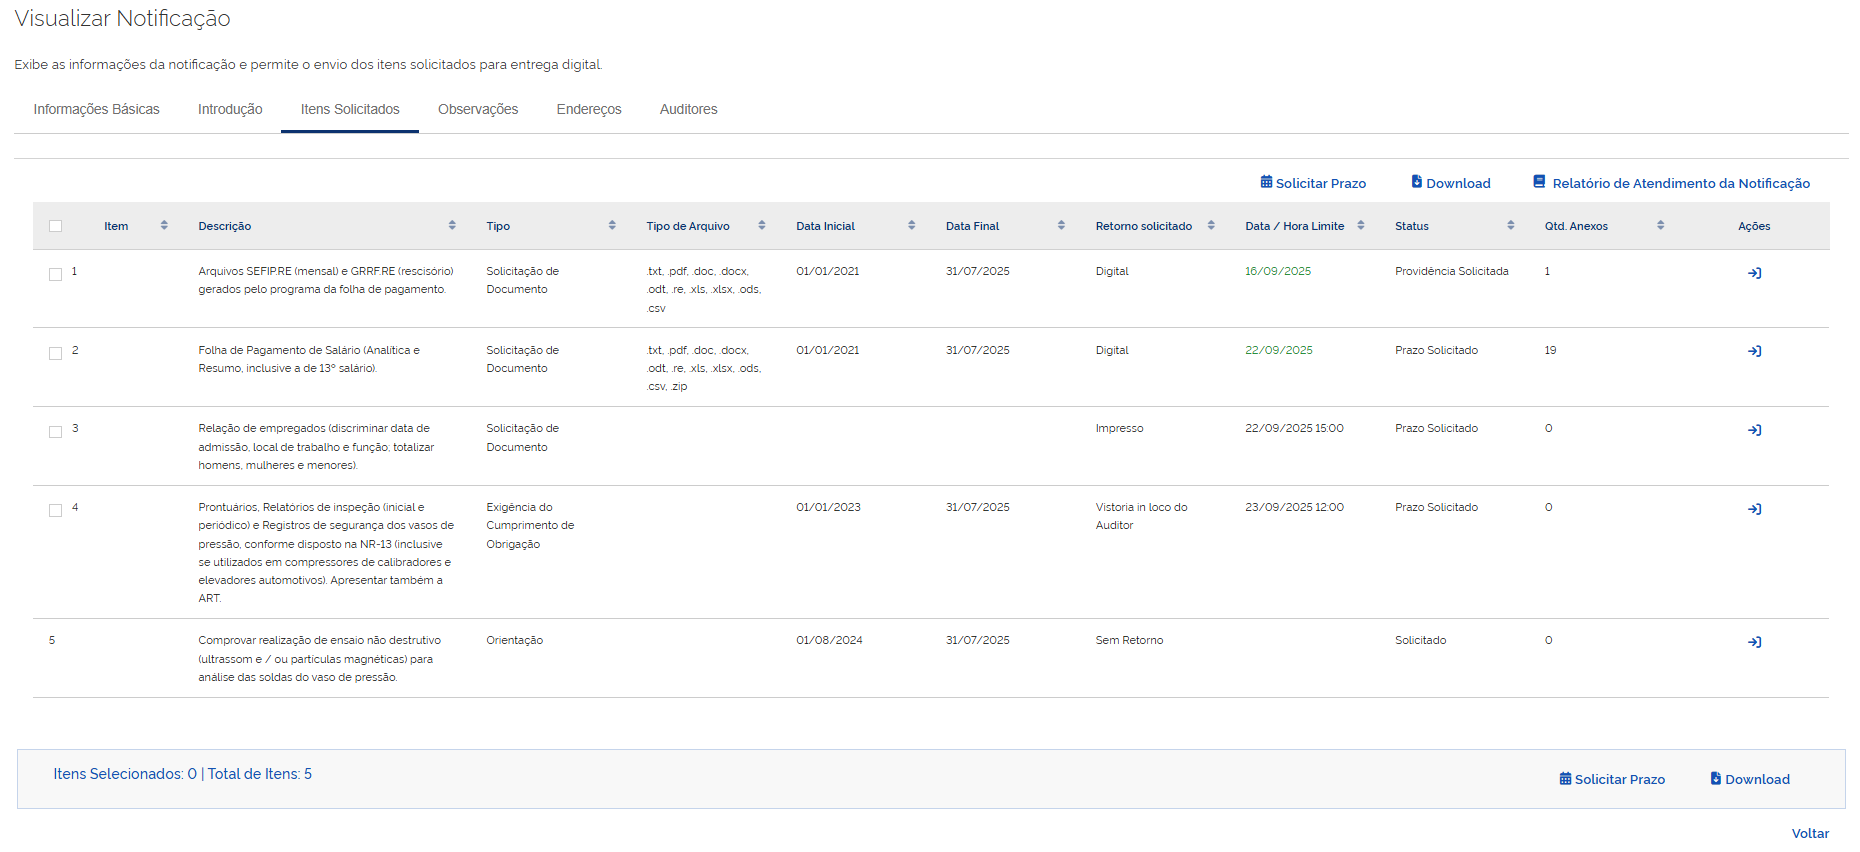Open the Endereços tab

[589, 109]
